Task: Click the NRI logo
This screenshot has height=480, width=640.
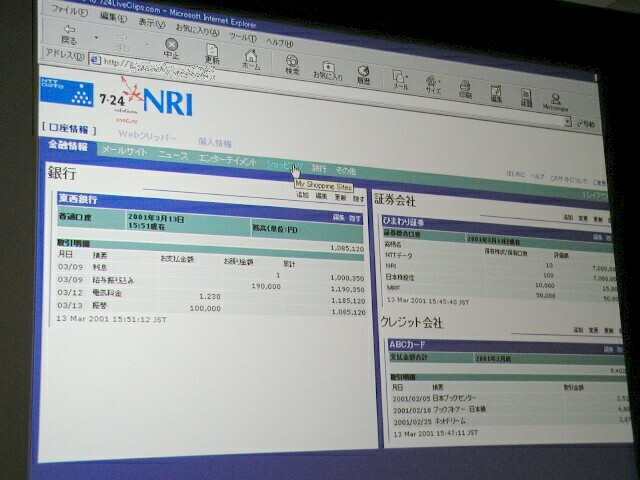Action: tap(166, 101)
